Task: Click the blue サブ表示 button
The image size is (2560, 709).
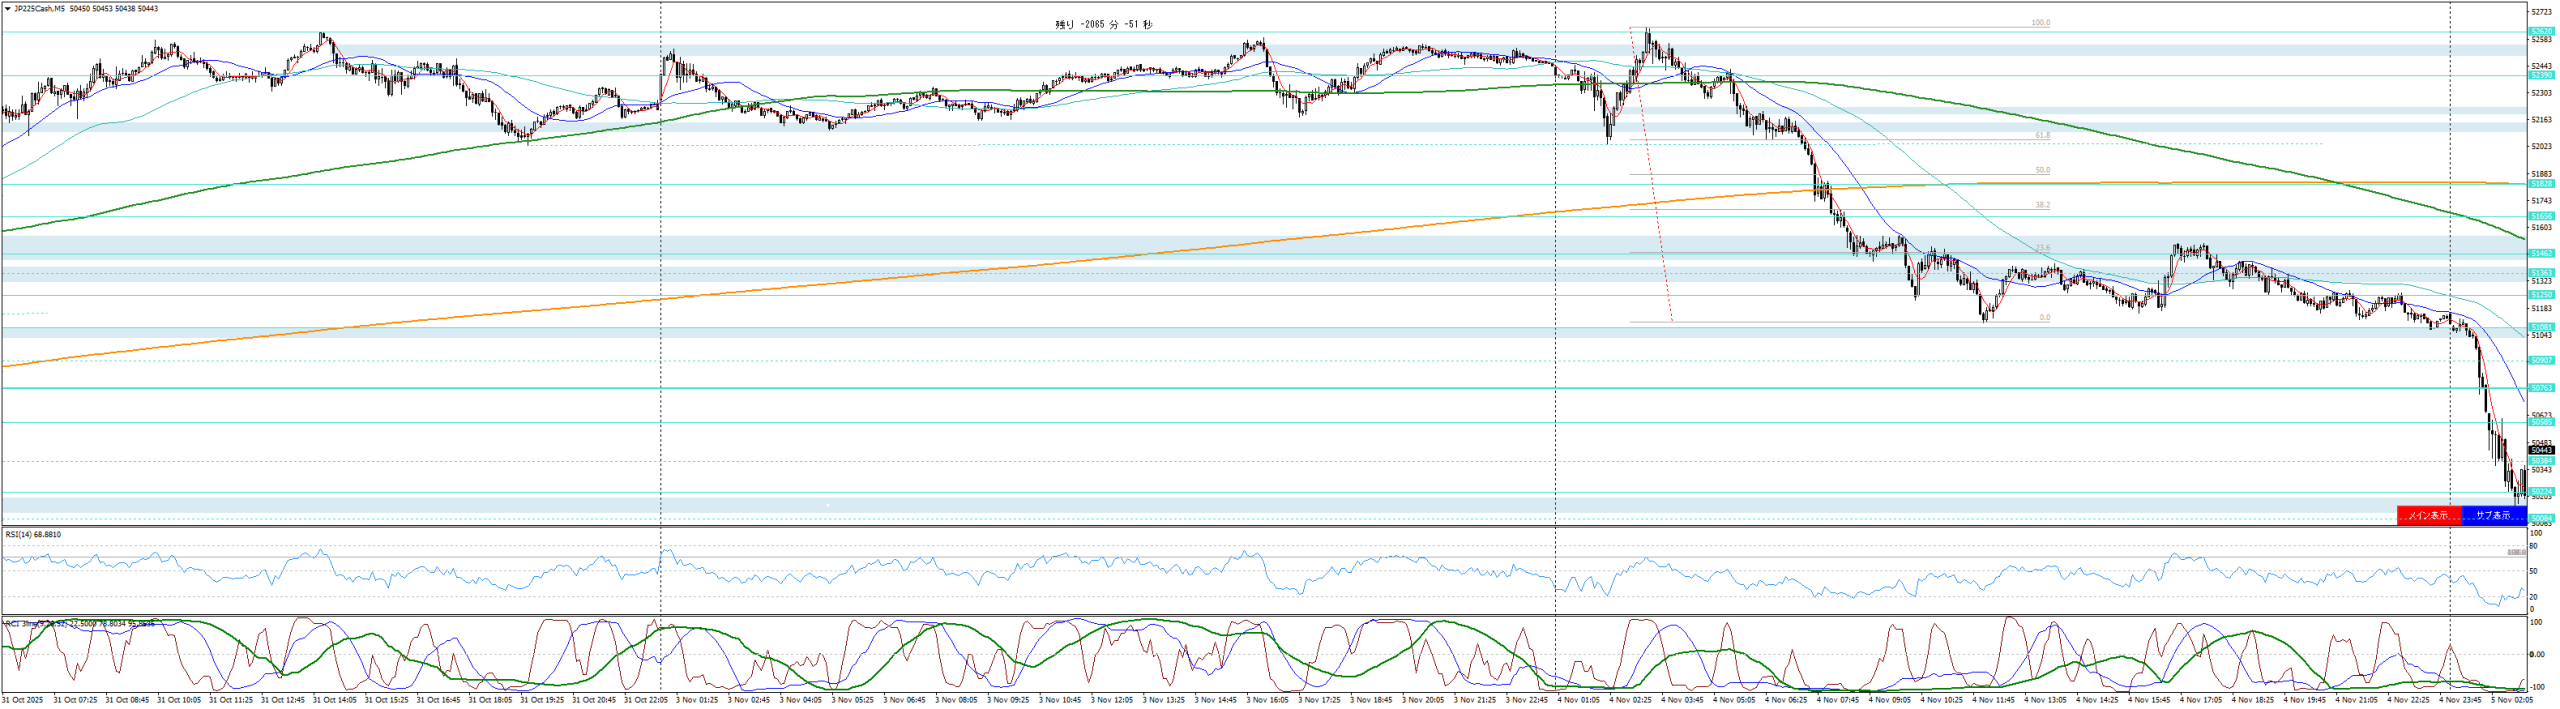Action: point(2493,515)
